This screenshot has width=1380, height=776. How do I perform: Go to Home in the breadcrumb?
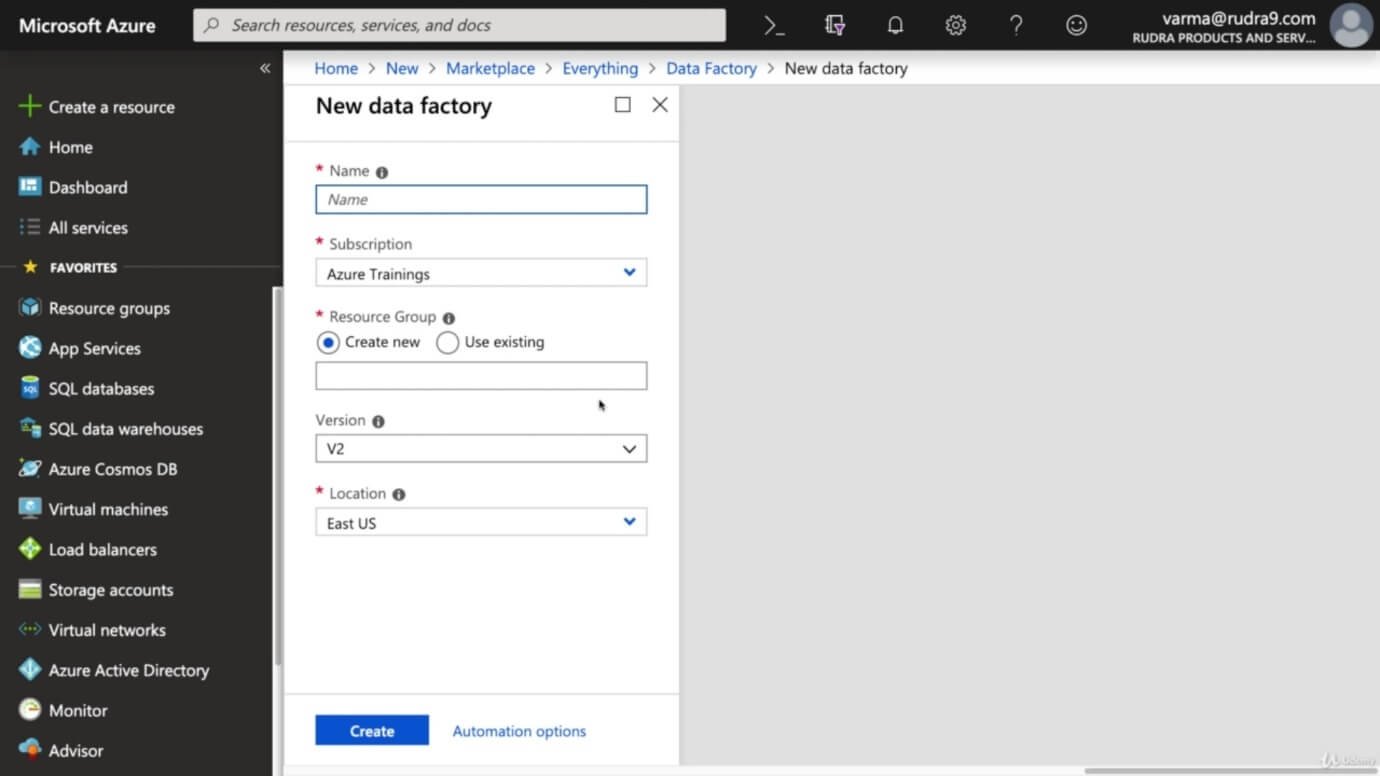336,68
